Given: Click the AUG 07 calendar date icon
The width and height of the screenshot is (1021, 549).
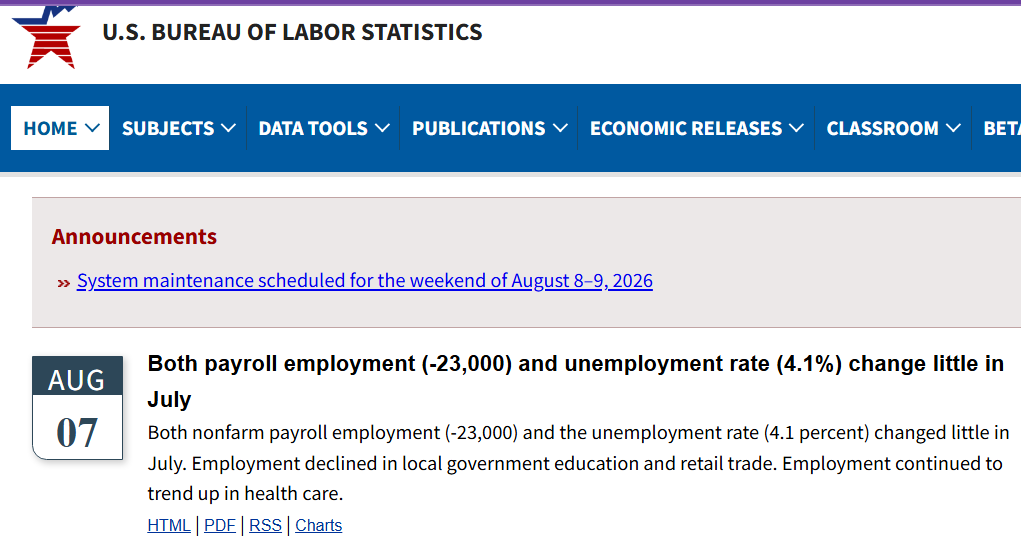Looking at the screenshot, I should [x=77, y=408].
